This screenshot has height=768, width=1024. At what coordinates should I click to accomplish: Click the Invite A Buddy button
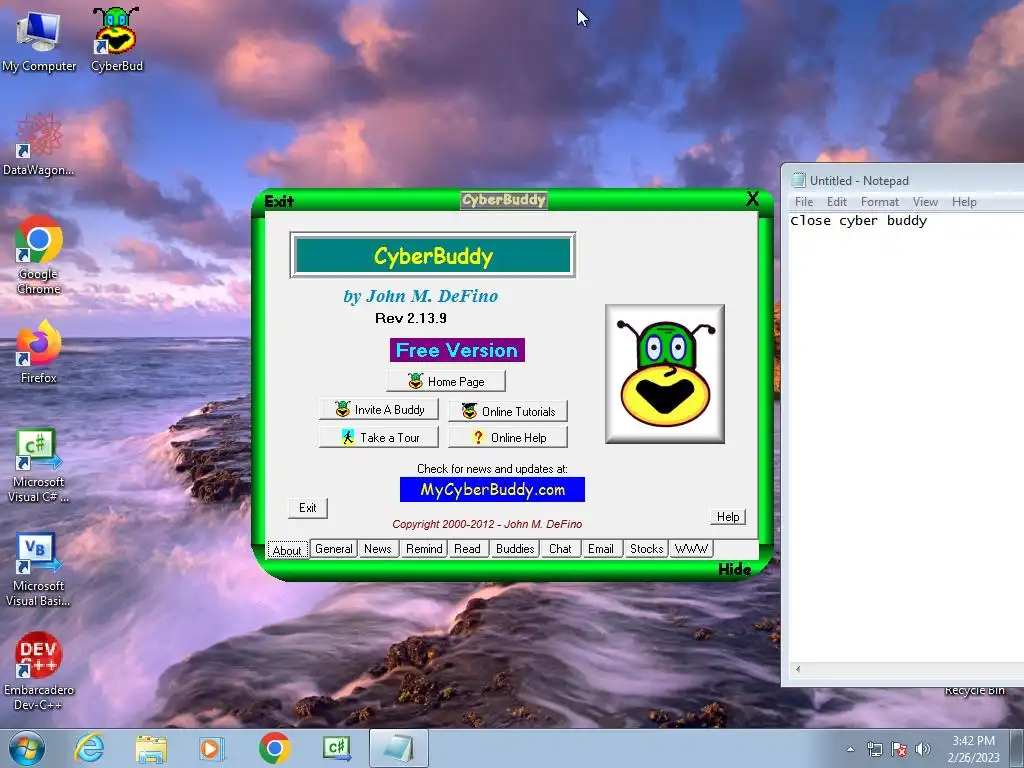coord(379,409)
